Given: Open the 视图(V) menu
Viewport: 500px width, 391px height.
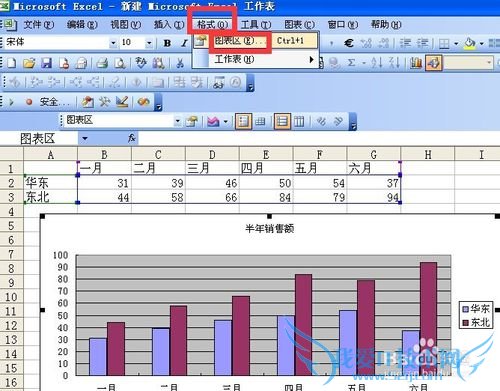Looking at the screenshot, I should click(126, 24).
